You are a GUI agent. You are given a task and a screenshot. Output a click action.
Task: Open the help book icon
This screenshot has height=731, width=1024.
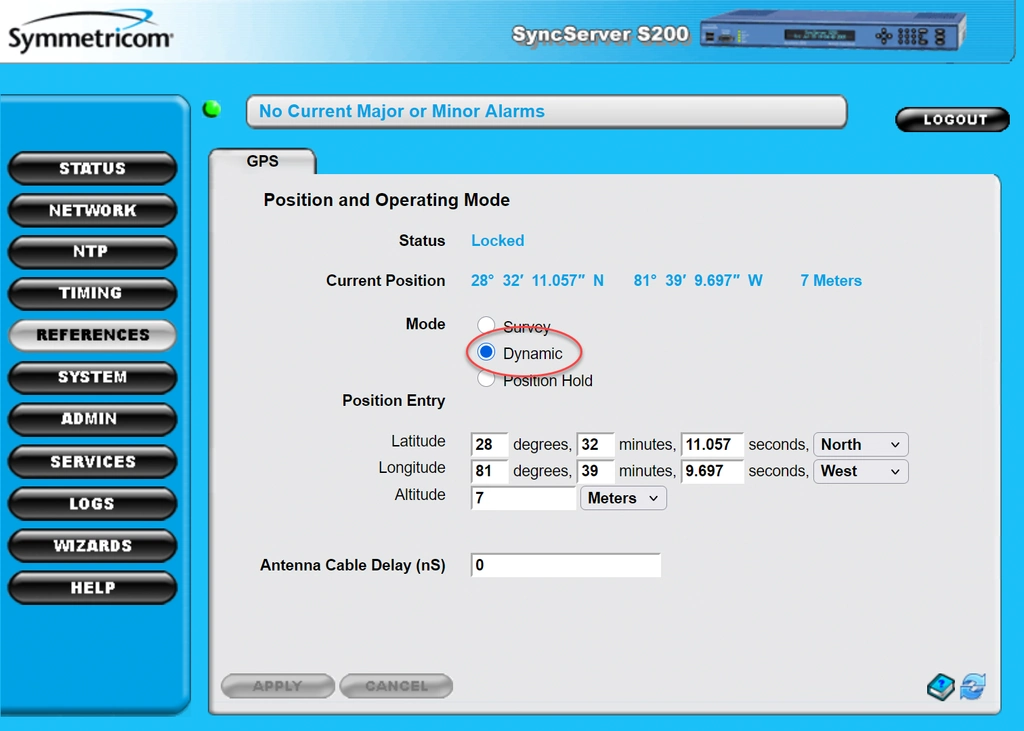pos(941,687)
